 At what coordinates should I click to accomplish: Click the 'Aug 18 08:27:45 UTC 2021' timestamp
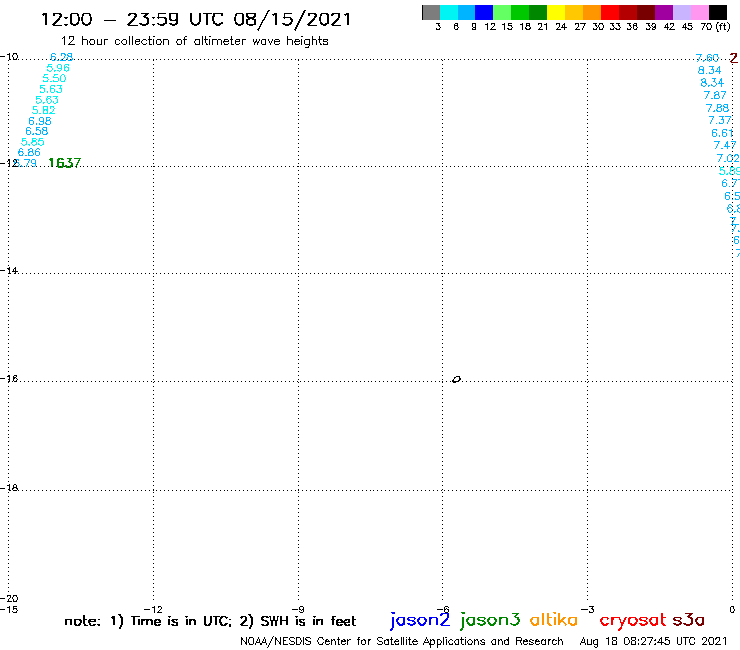click(x=654, y=642)
